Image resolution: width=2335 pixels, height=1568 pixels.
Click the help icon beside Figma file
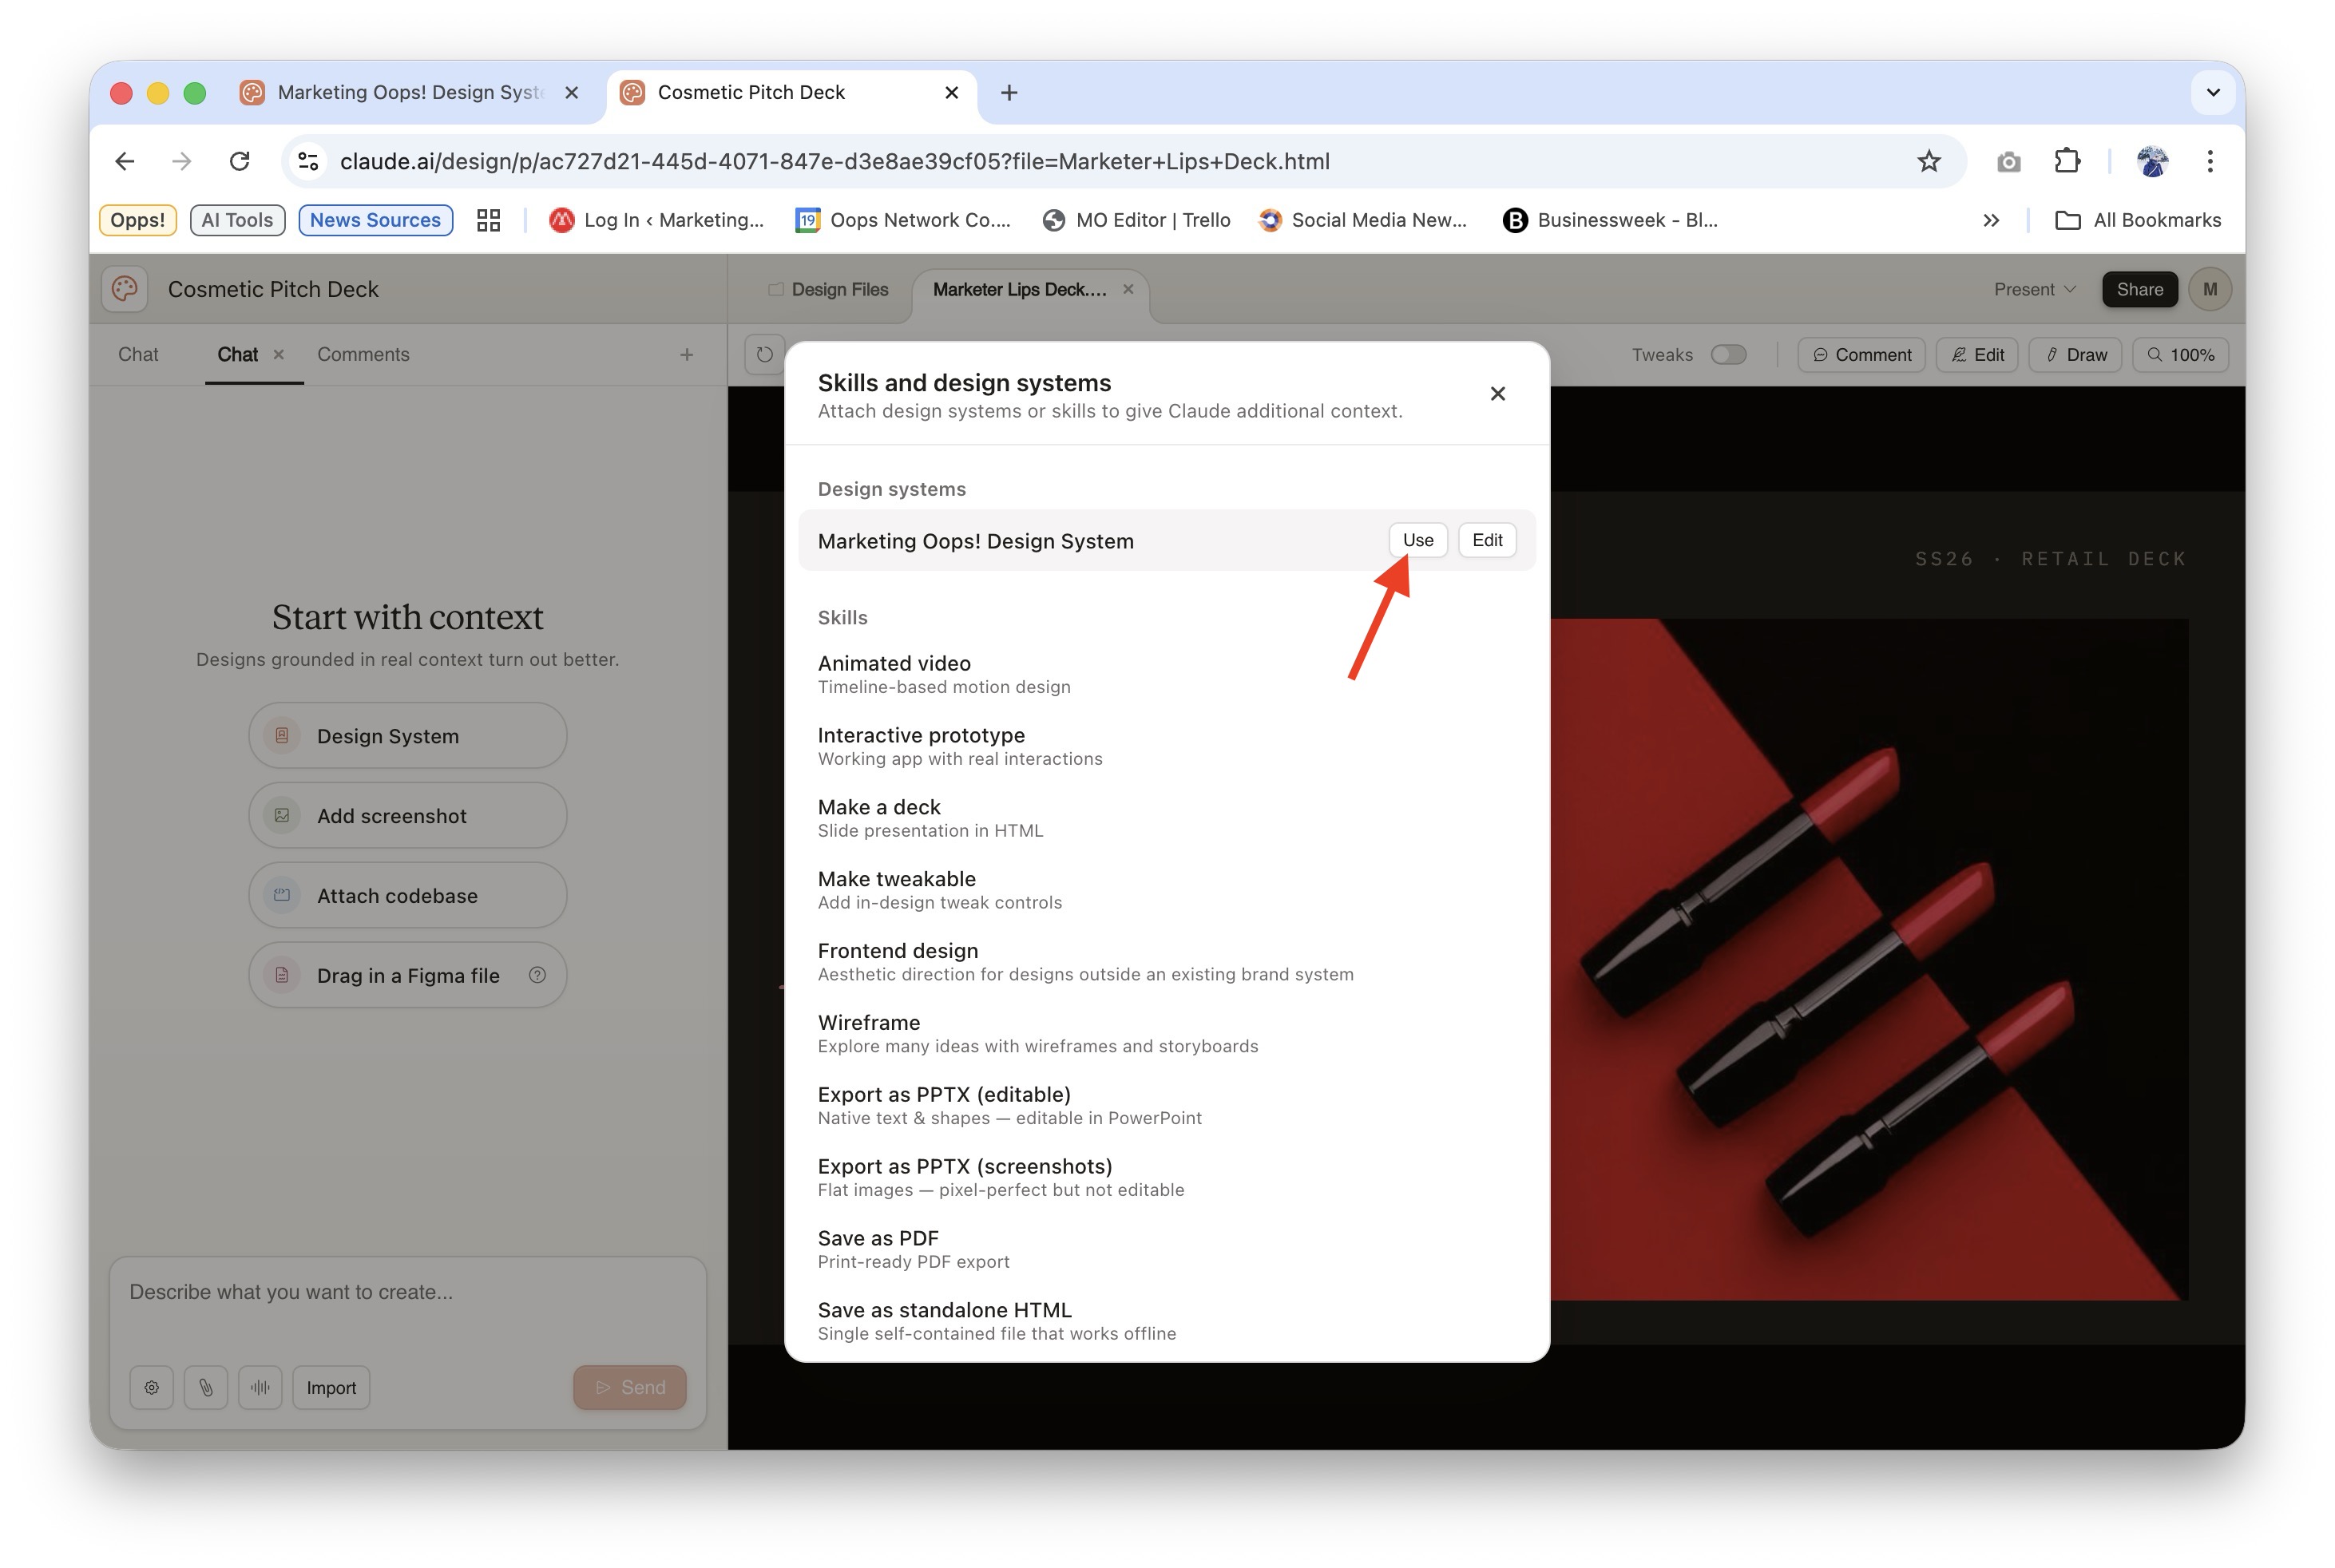click(537, 975)
